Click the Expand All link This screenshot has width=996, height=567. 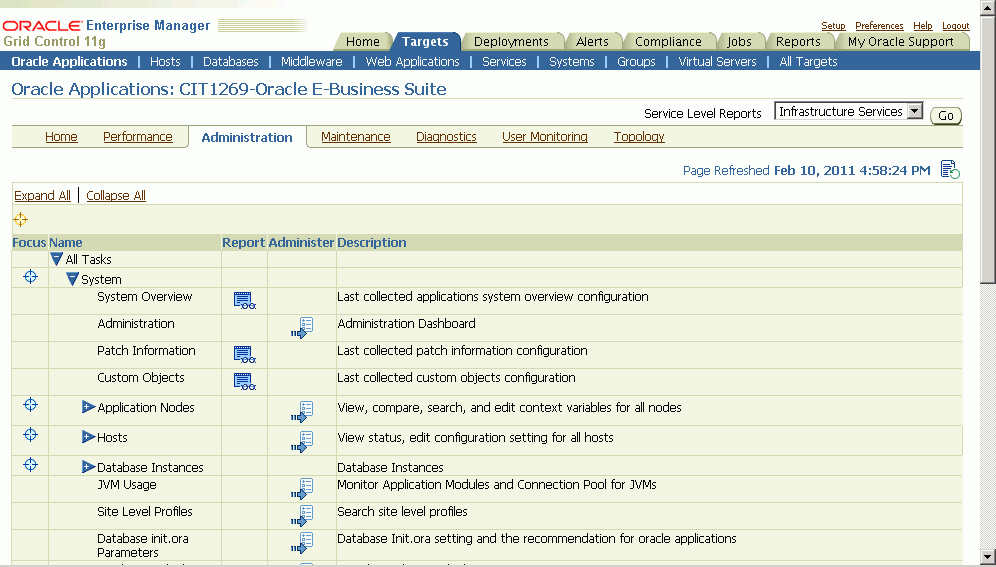tap(43, 196)
